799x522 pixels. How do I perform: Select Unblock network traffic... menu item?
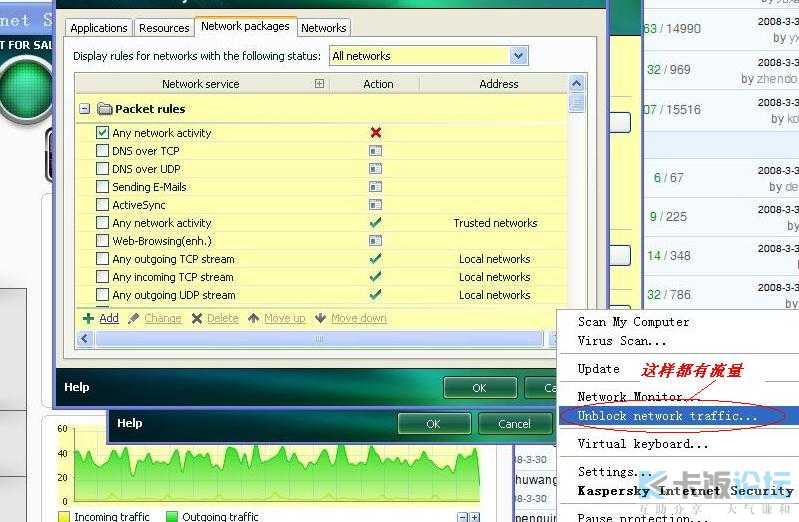[678, 416]
